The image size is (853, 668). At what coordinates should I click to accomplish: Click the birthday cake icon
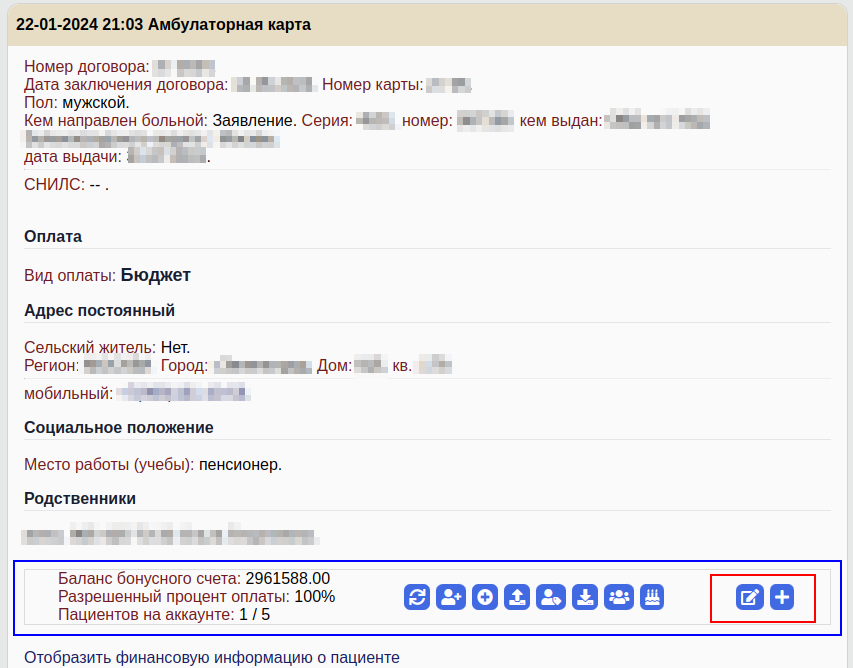click(652, 597)
